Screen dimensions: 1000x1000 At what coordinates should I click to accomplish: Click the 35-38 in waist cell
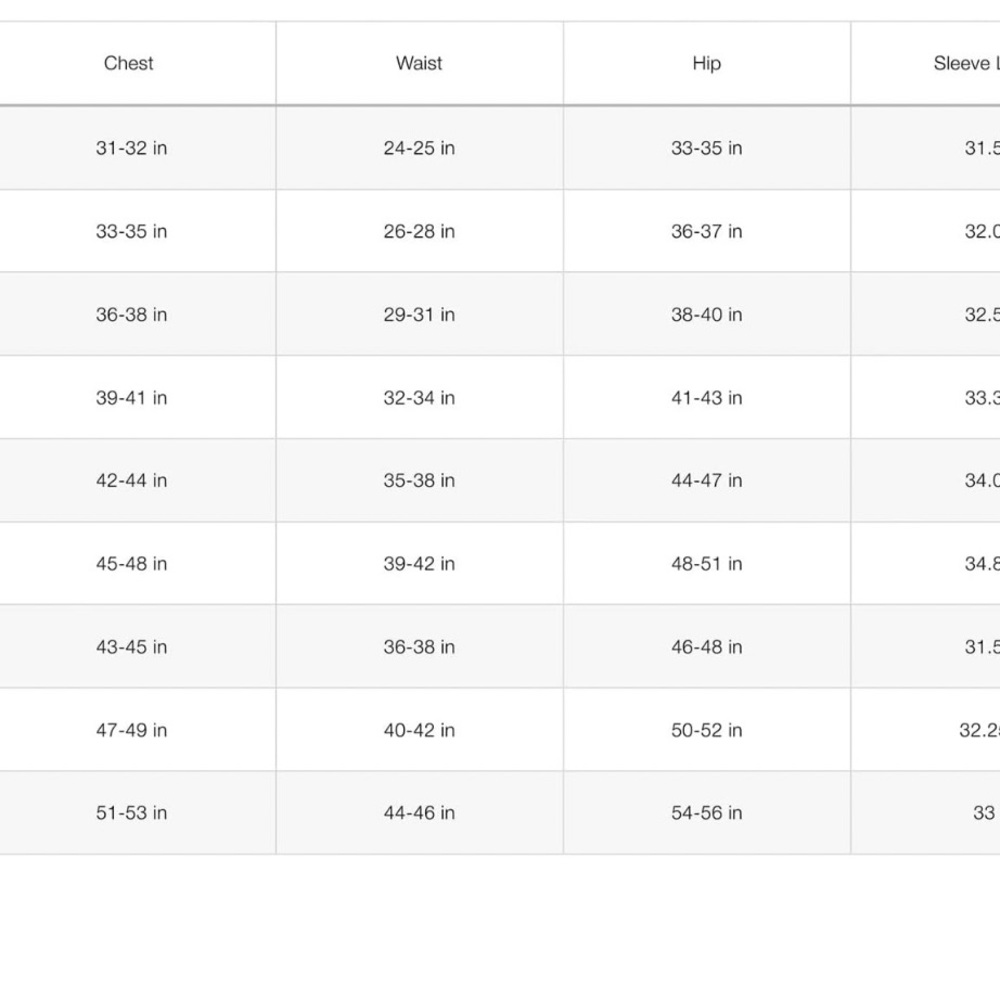420,480
